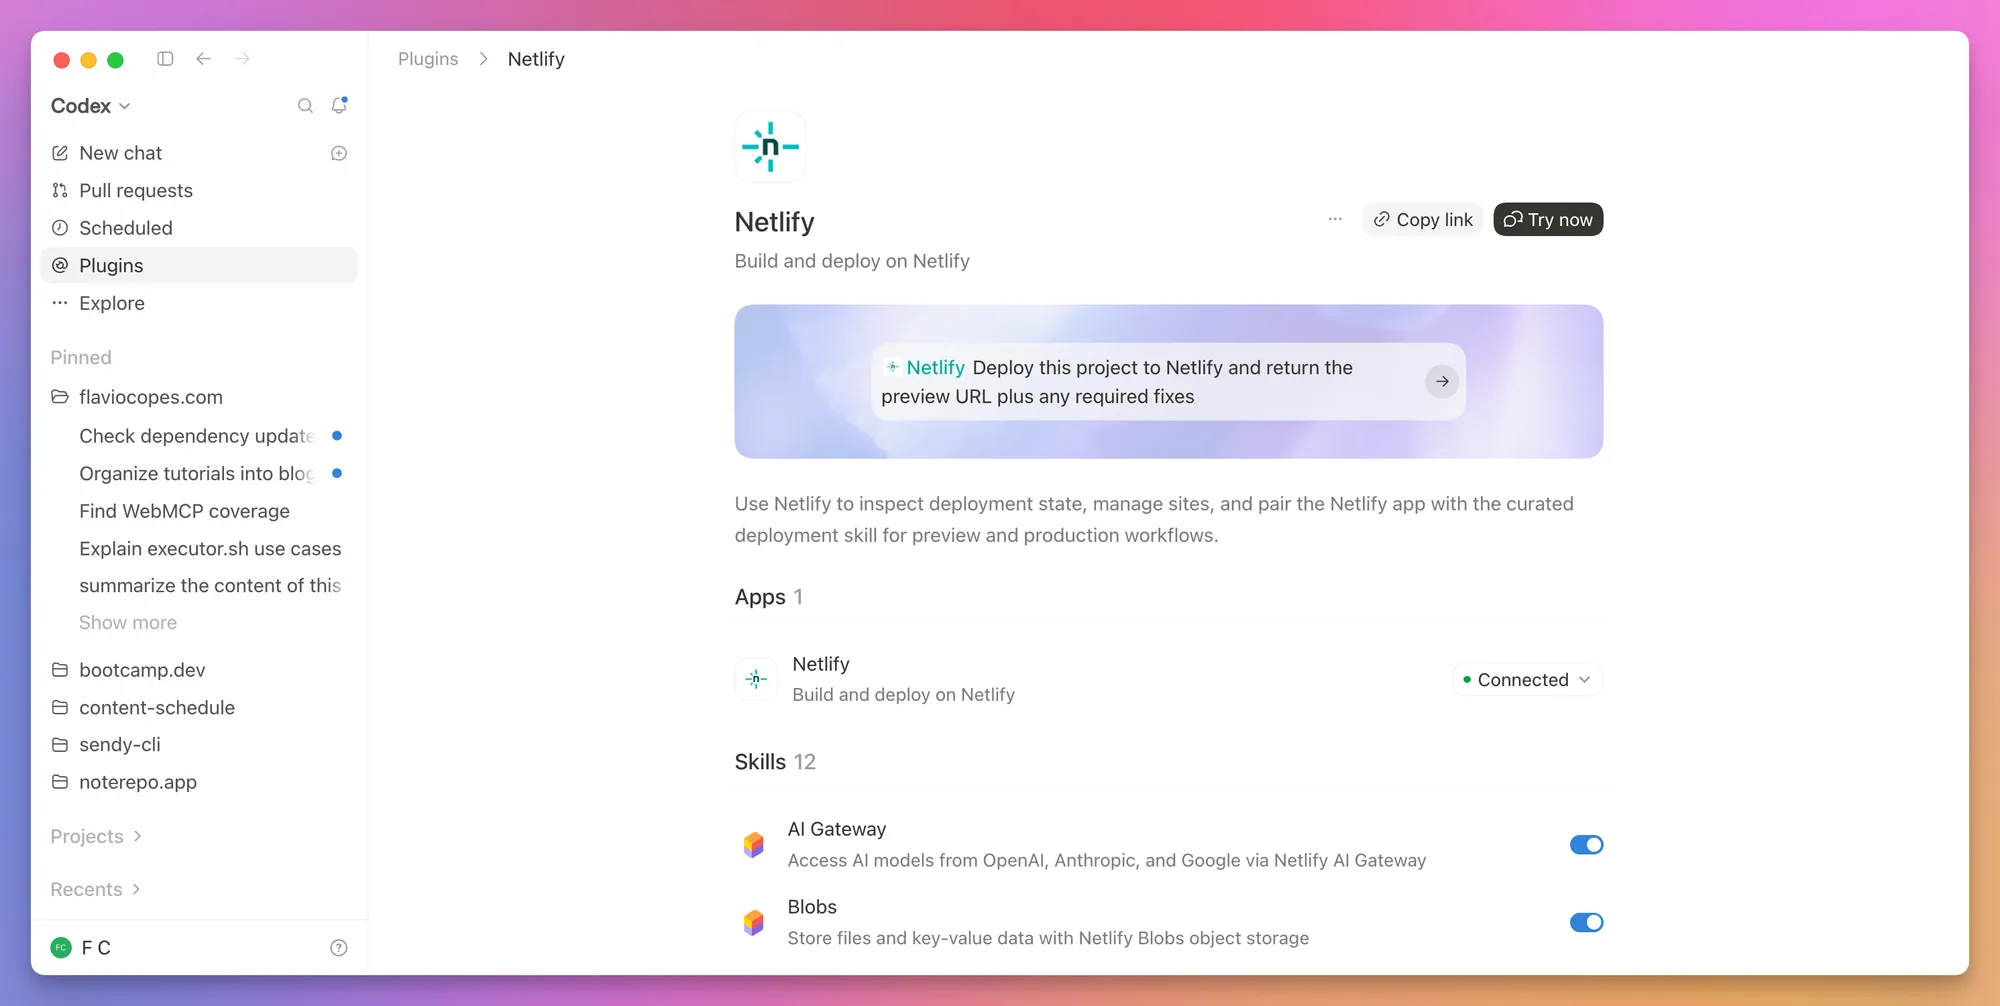
Task: Open notifications bell icon
Action: [339, 105]
